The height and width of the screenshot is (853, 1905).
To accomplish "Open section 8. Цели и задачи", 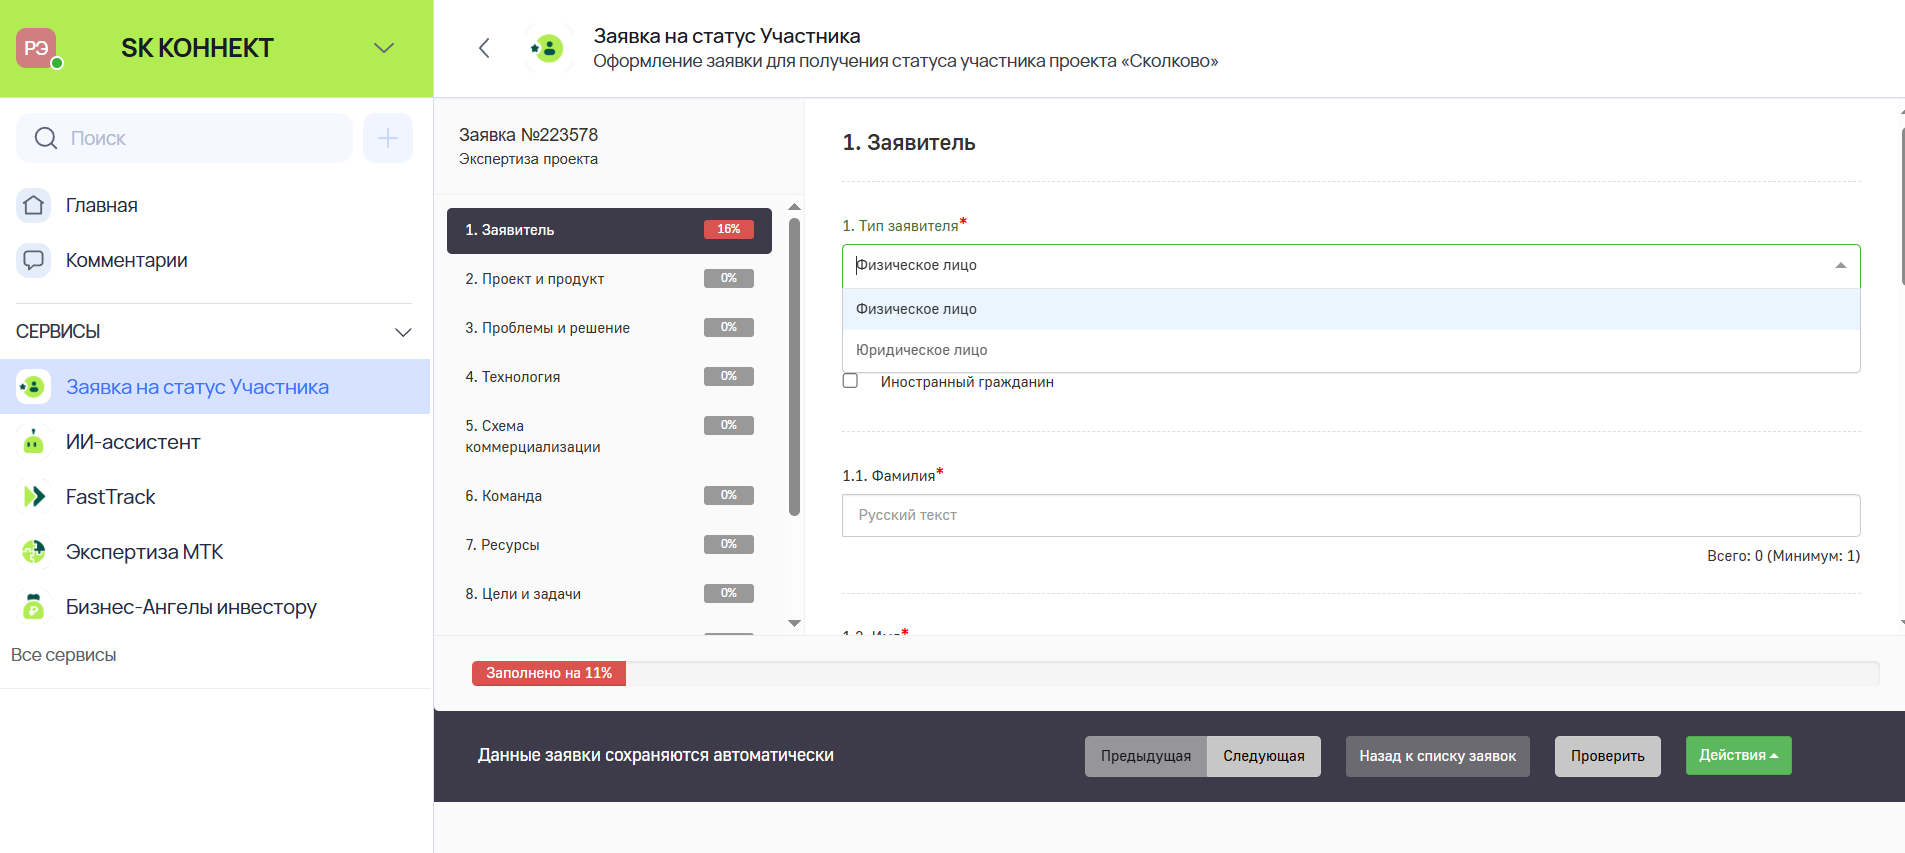I will click(x=609, y=594).
